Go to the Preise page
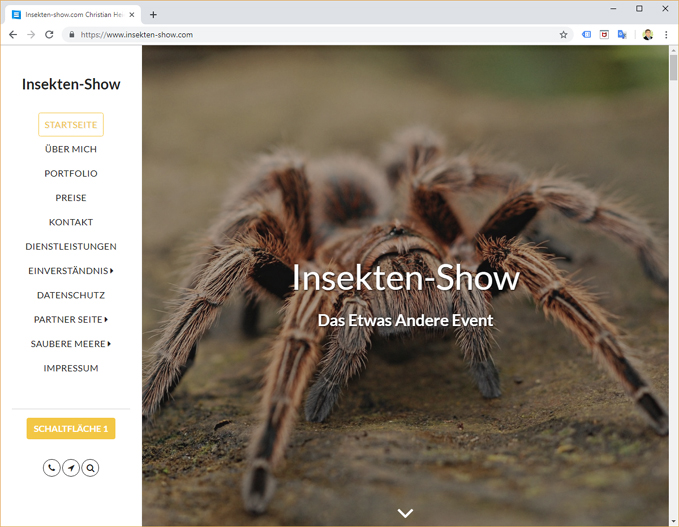 coord(71,197)
